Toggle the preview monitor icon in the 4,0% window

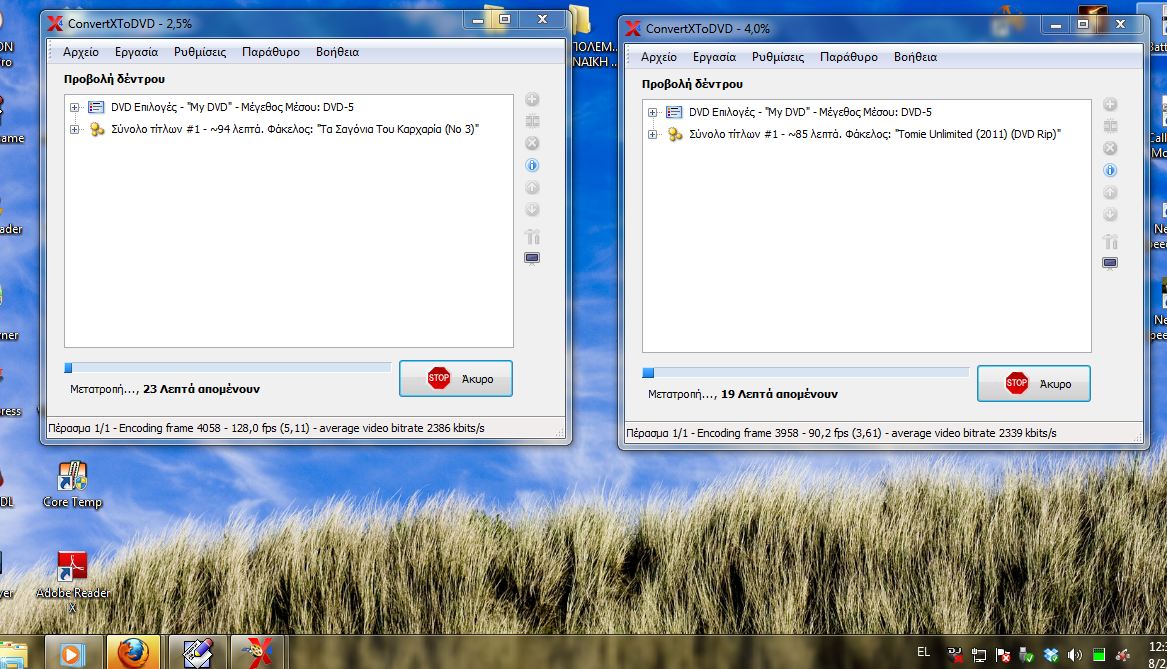pos(1110,263)
